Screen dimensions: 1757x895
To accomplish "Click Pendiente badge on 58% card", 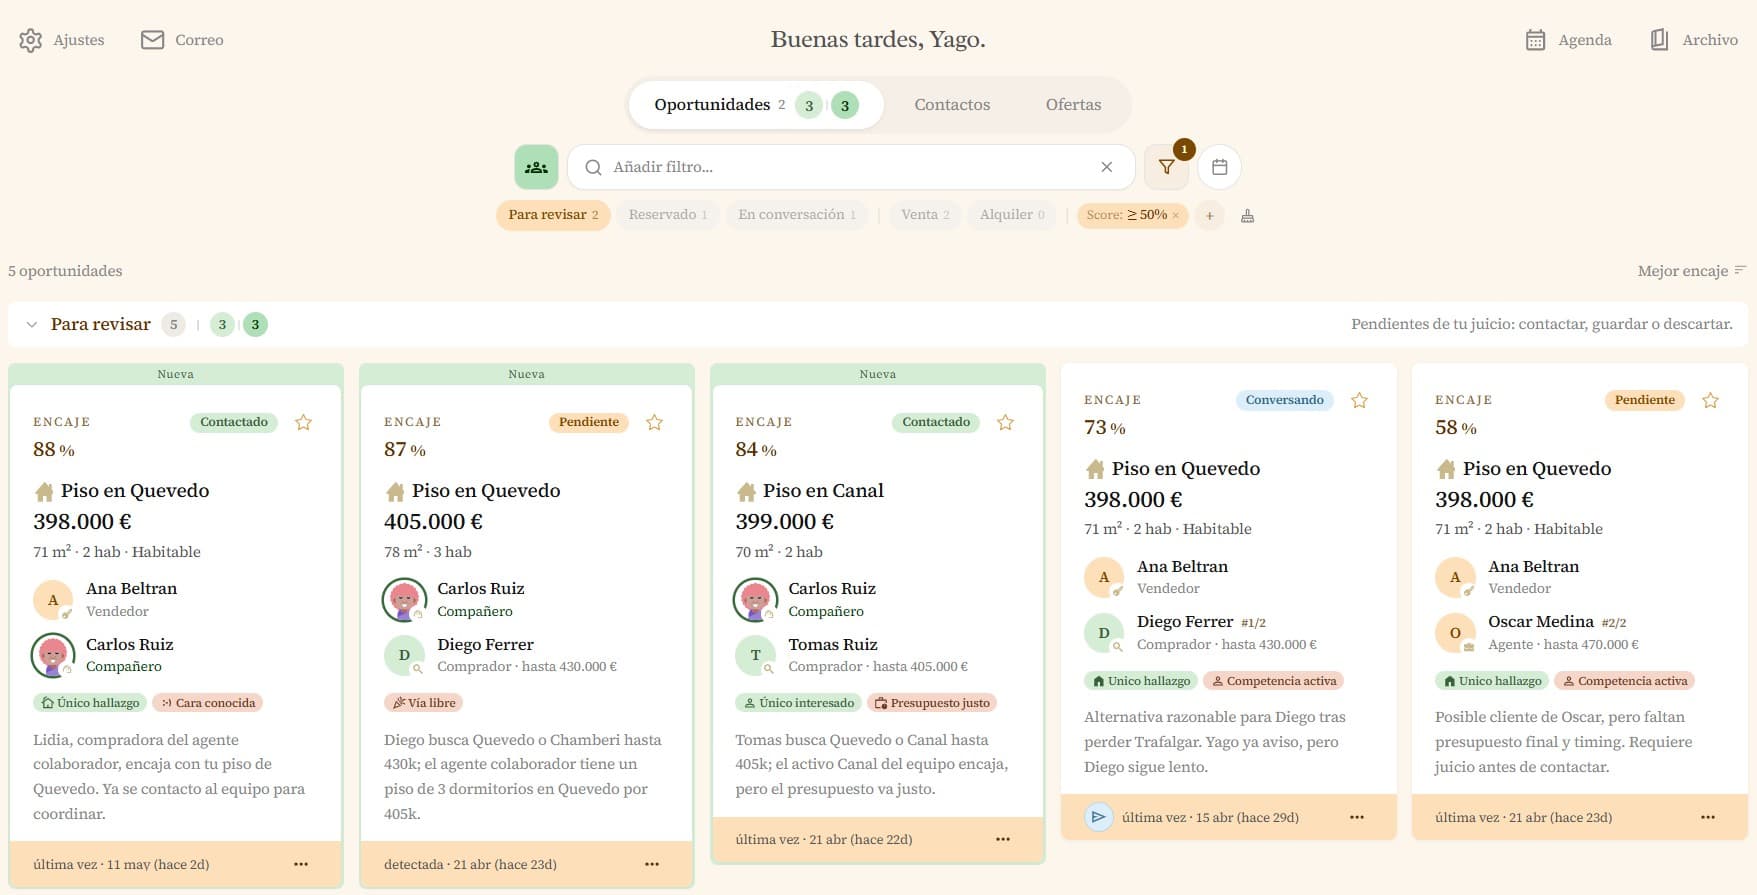I will [x=1645, y=400].
